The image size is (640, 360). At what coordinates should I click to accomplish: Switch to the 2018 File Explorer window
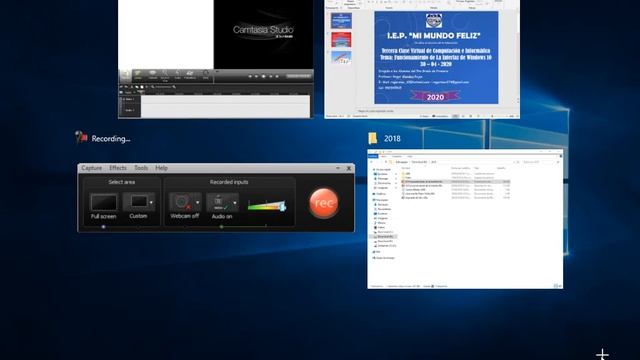(x=465, y=219)
